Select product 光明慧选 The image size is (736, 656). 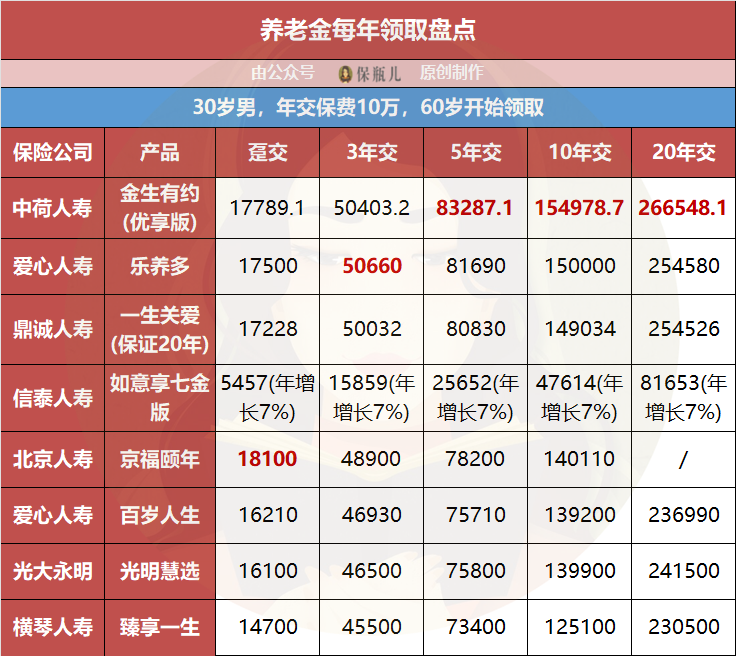pos(160,571)
